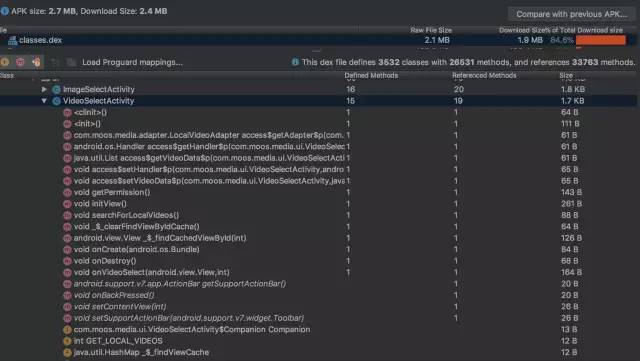
Task: Click the classes.dex file icon
Action: [13, 40]
